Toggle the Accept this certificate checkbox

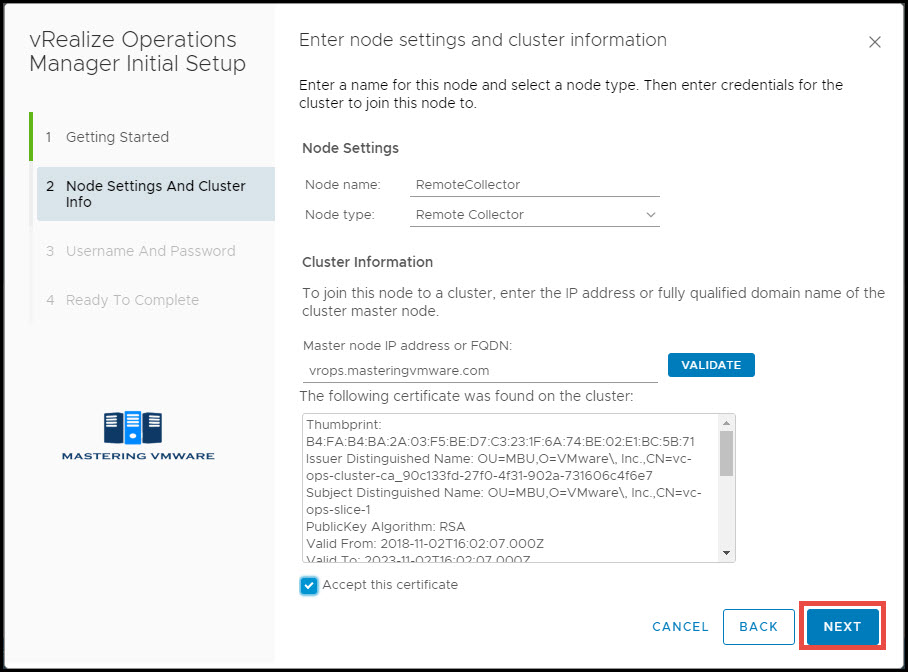[309, 585]
